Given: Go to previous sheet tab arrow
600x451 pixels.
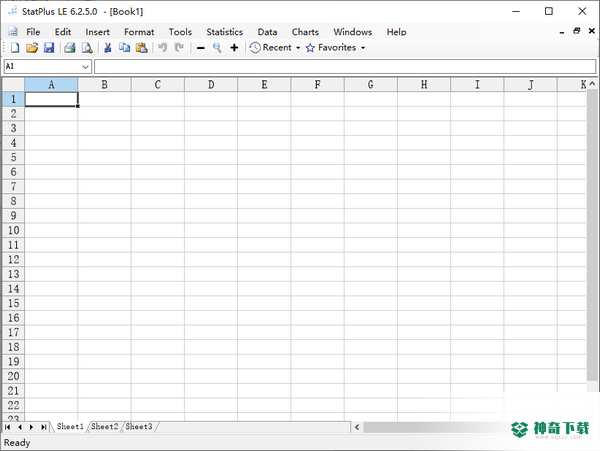Looking at the screenshot, I should tap(20, 427).
